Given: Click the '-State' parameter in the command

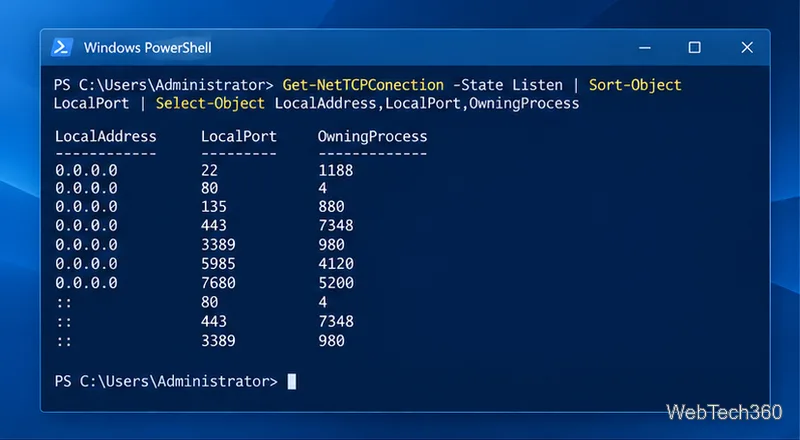Looking at the screenshot, I should (478, 85).
